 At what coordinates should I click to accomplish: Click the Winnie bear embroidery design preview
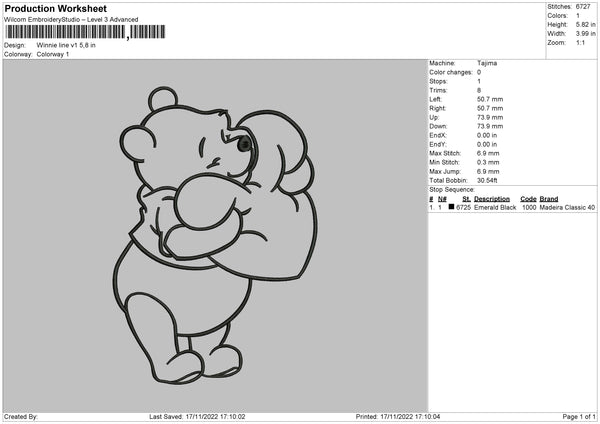215,236
